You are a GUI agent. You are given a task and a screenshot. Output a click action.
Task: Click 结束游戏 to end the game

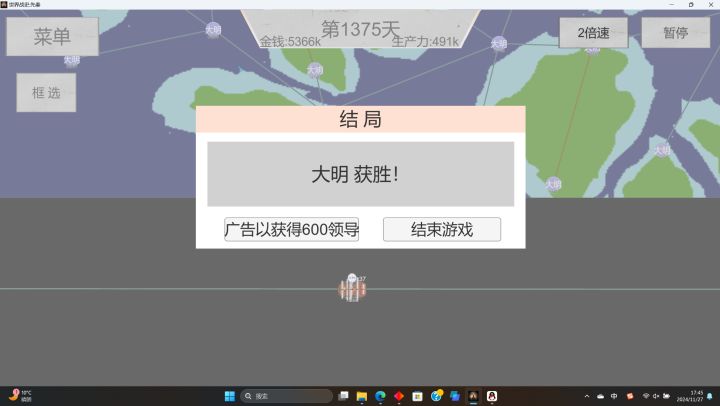coord(442,229)
